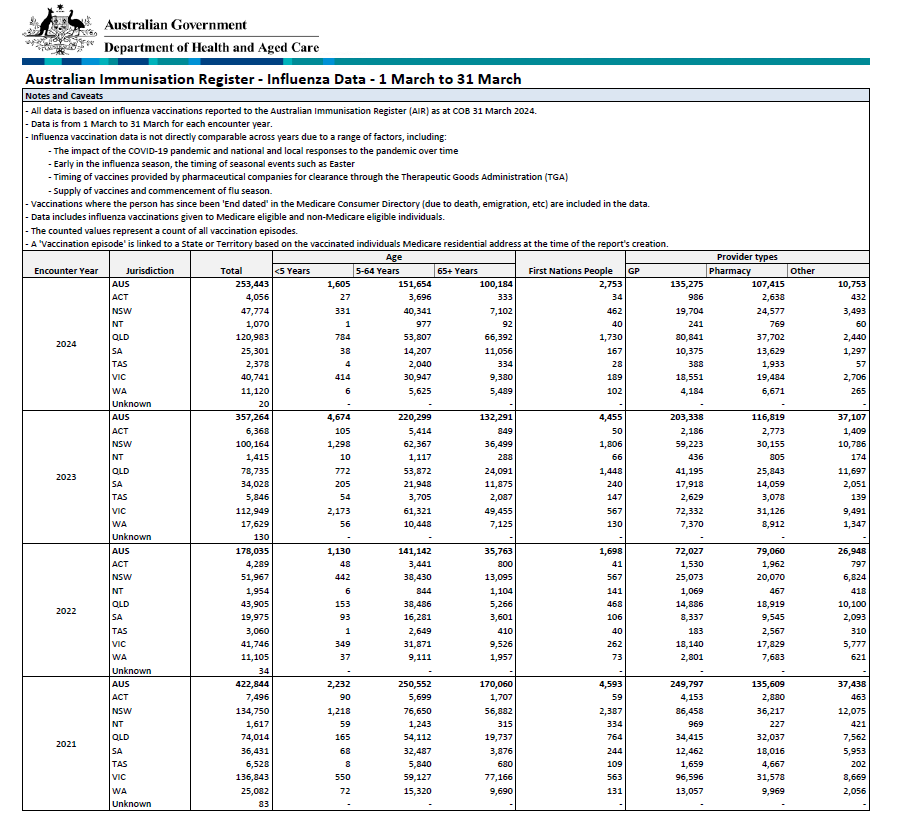
Task: Select the Encounter Year column header
Action: pyautogui.click(x=66, y=271)
